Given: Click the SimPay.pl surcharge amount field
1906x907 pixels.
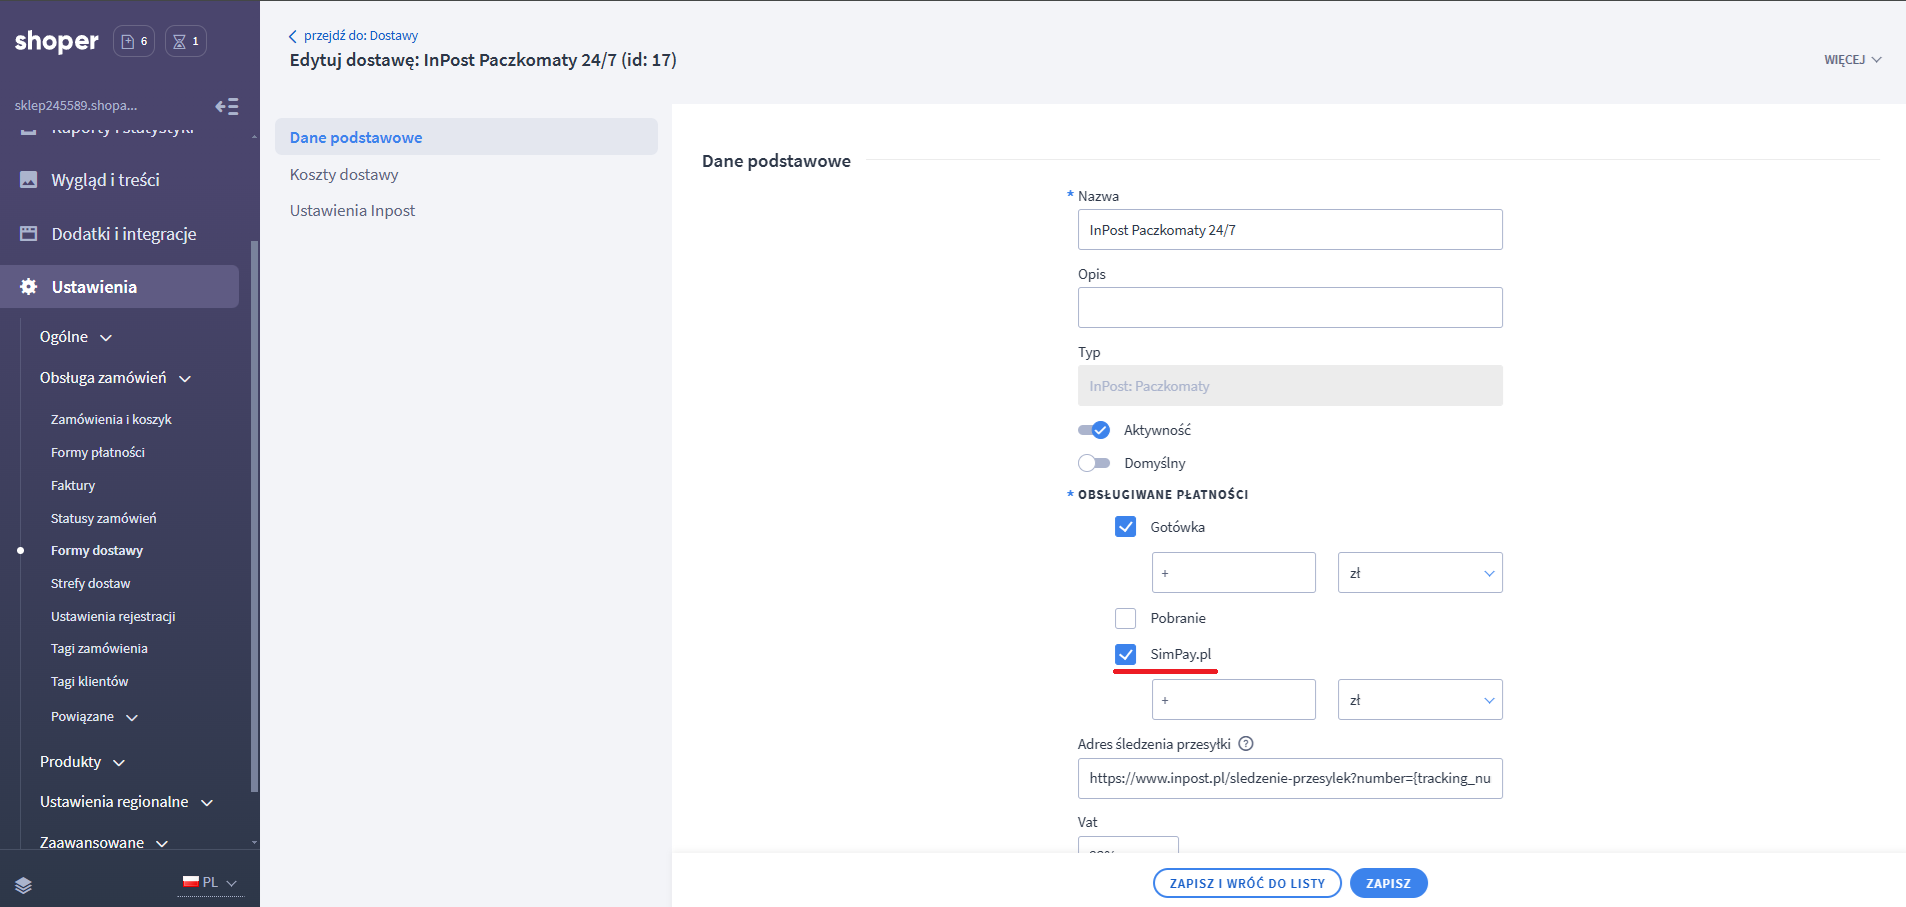Looking at the screenshot, I should [x=1234, y=700].
